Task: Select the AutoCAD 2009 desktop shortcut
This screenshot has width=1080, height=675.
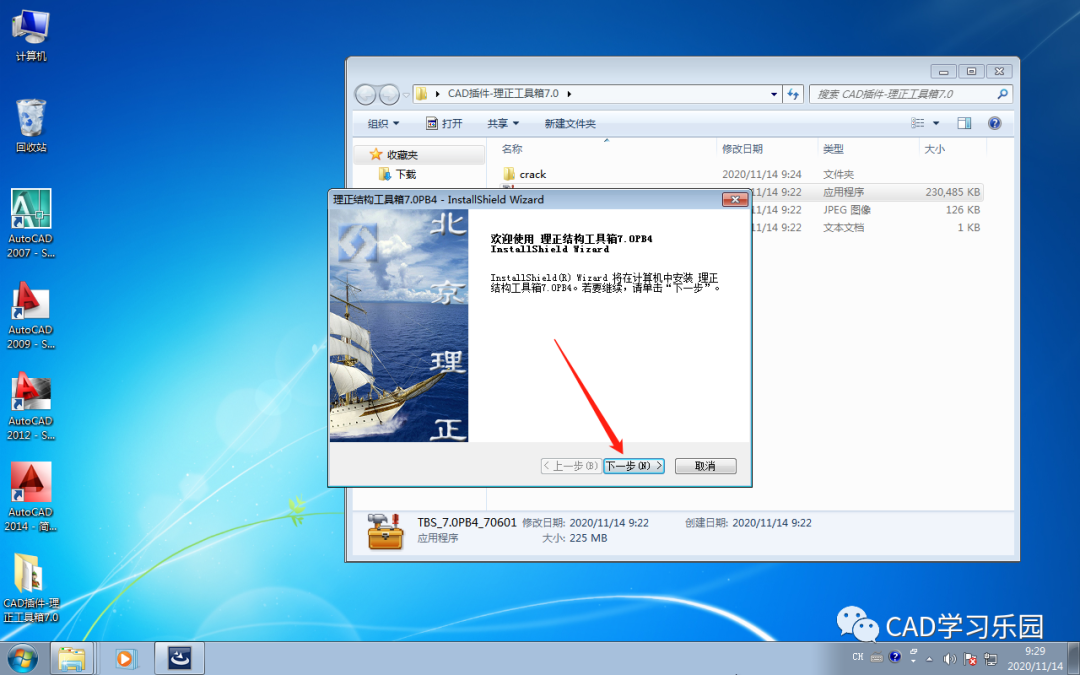Action: coord(31,315)
